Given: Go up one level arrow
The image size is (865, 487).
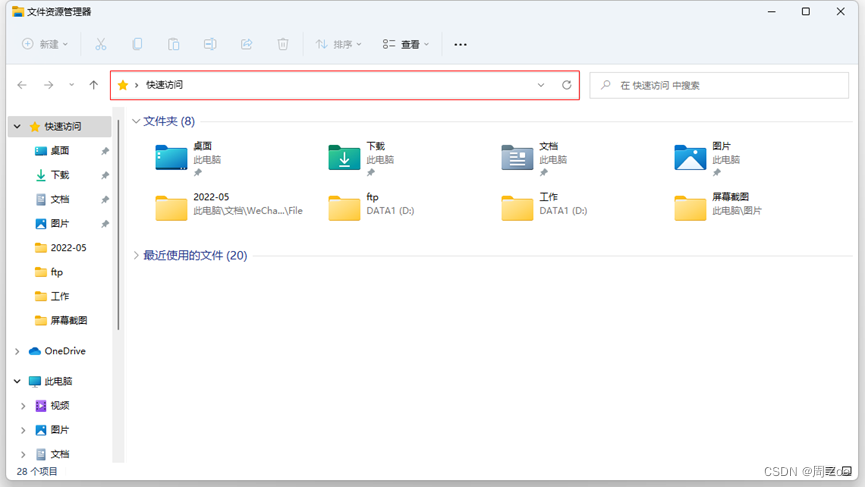Looking at the screenshot, I should point(93,85).
